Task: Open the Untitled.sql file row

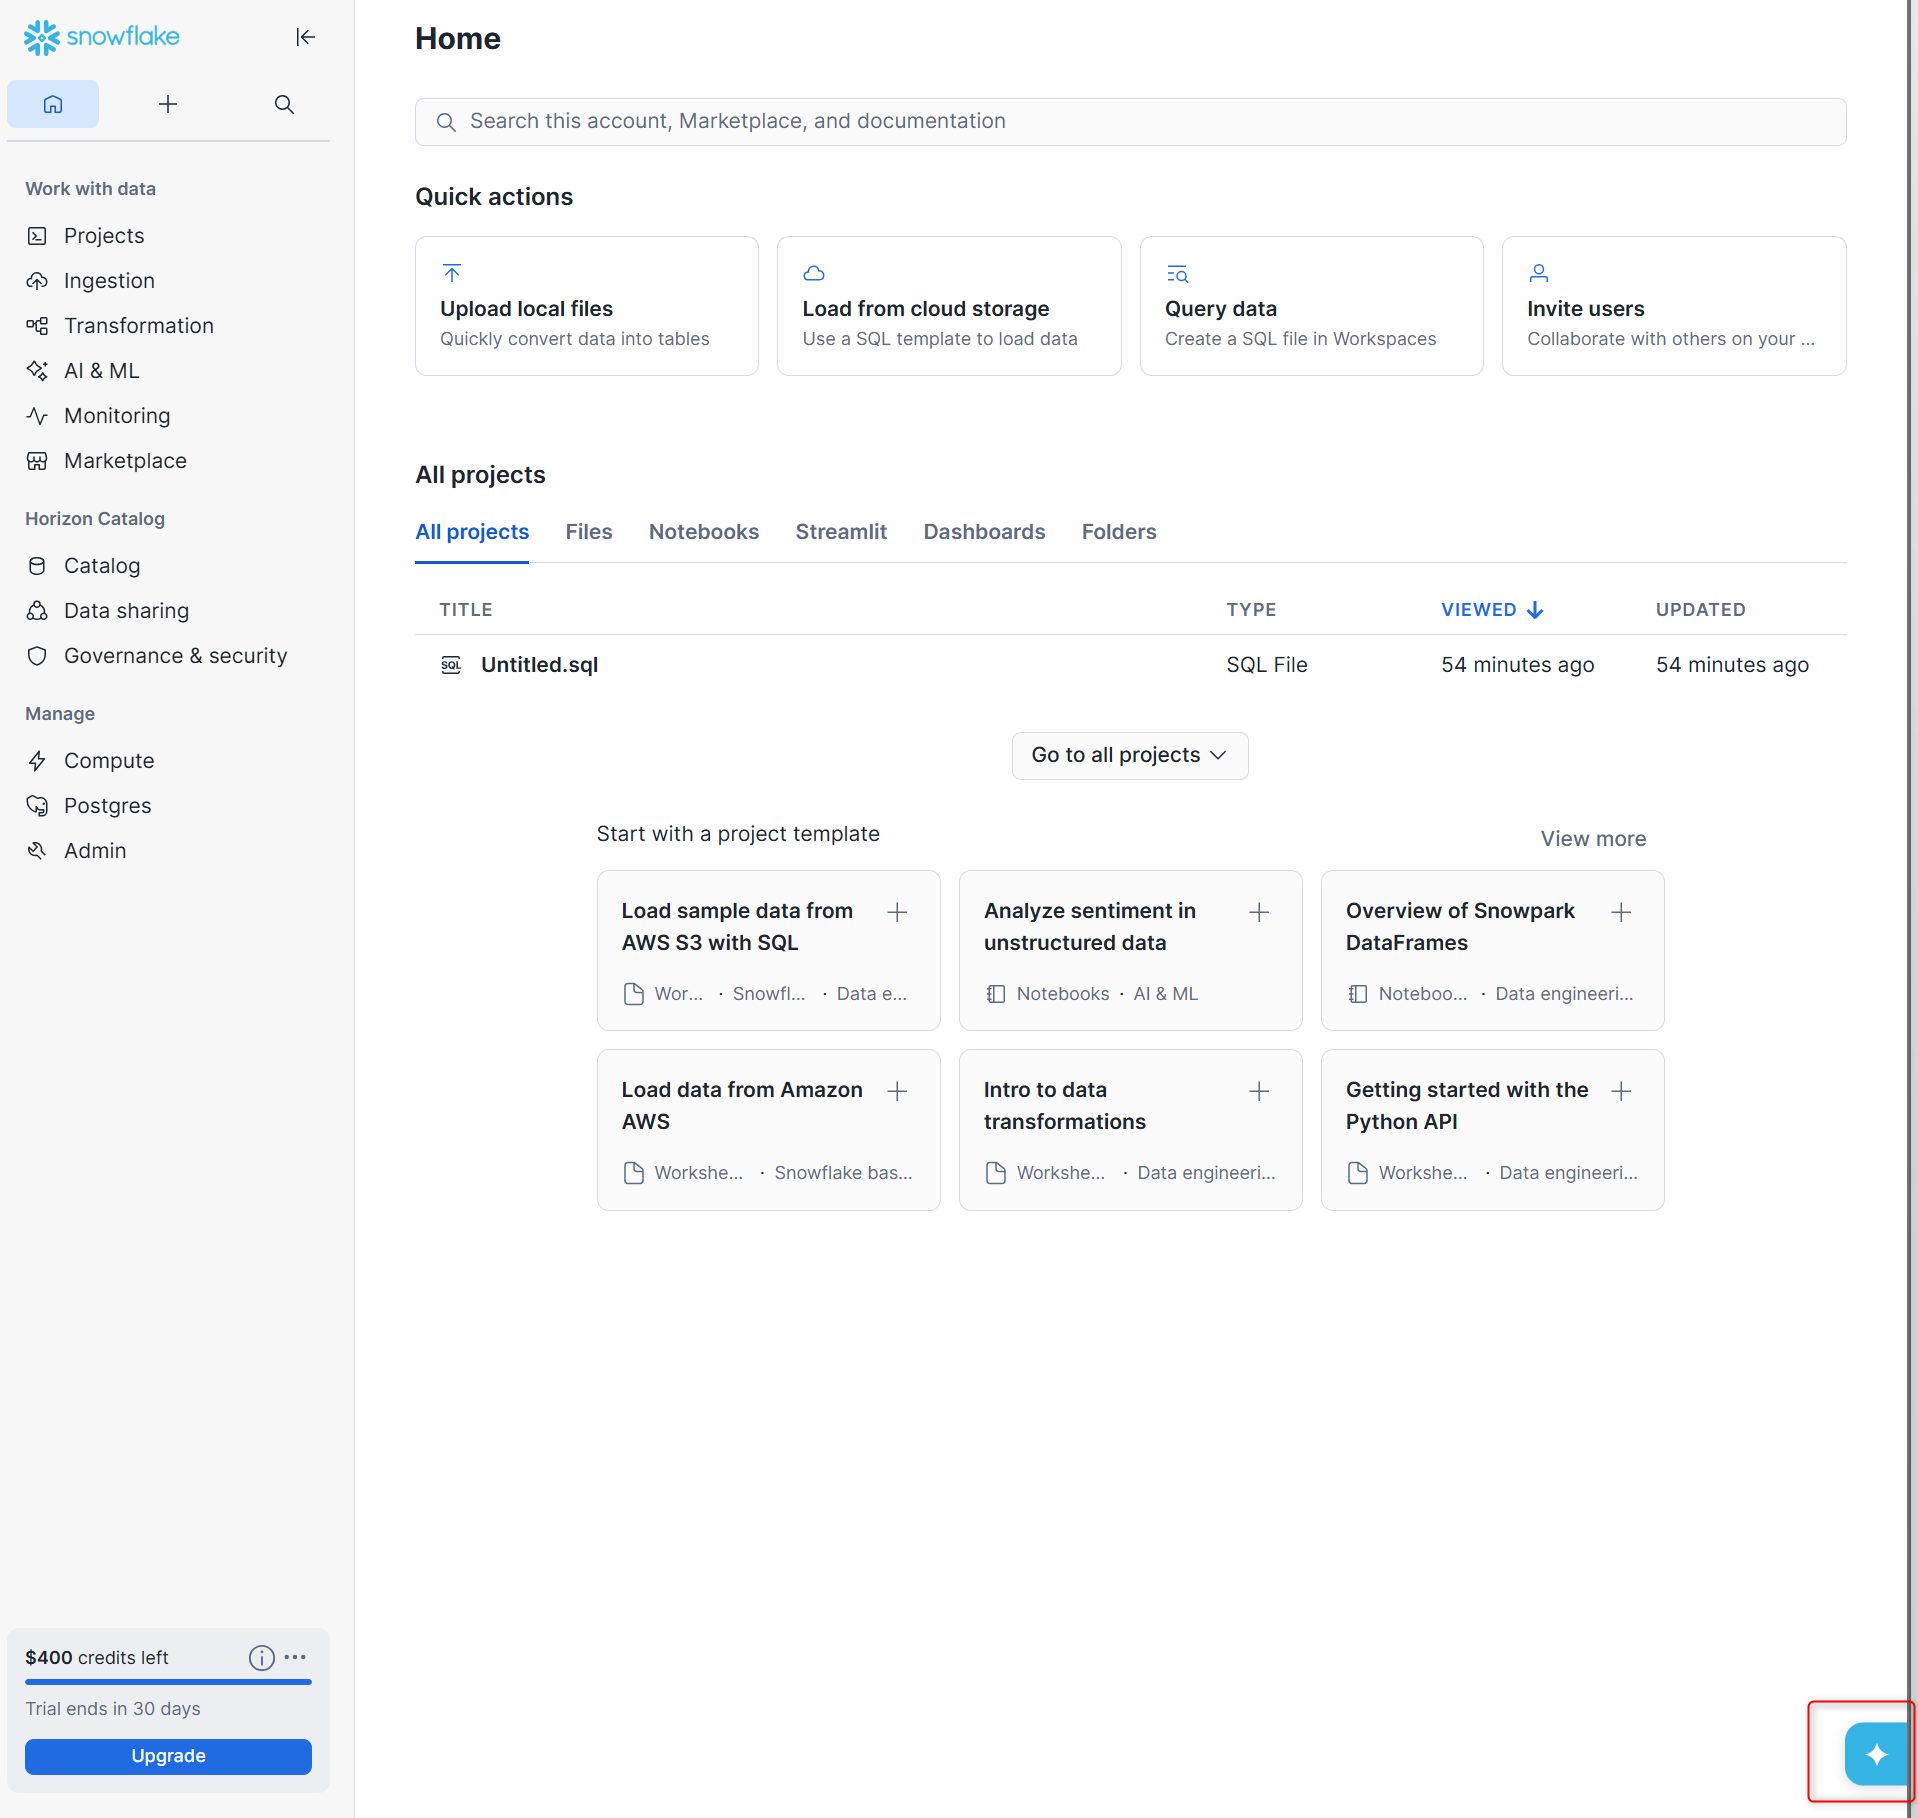Action: click(x=539, y=665)
